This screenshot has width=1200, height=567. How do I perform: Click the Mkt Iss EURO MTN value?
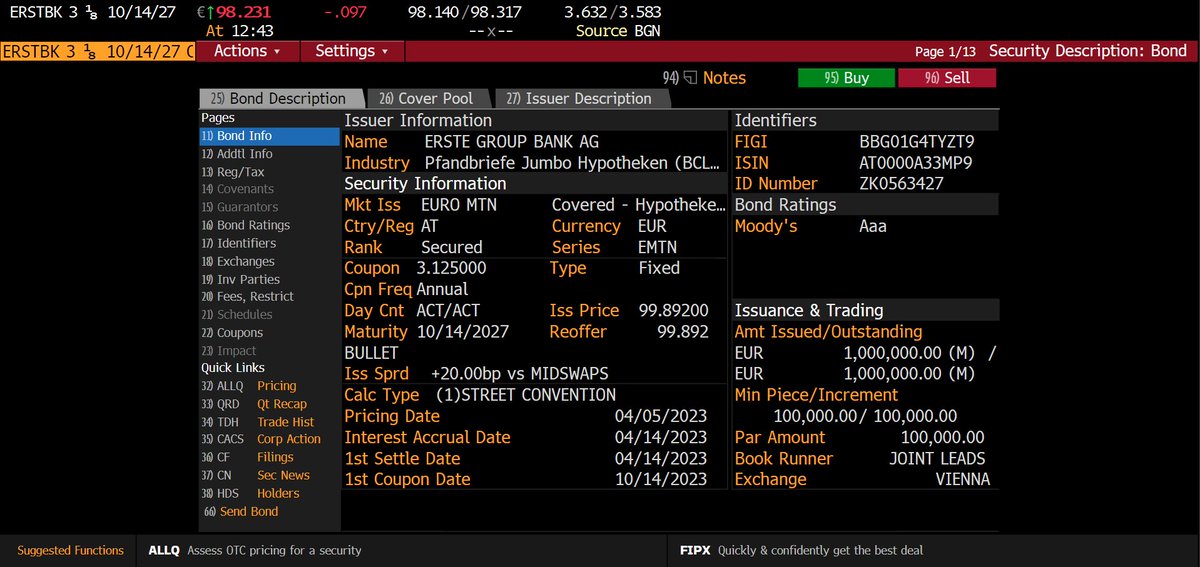[459, 205]
